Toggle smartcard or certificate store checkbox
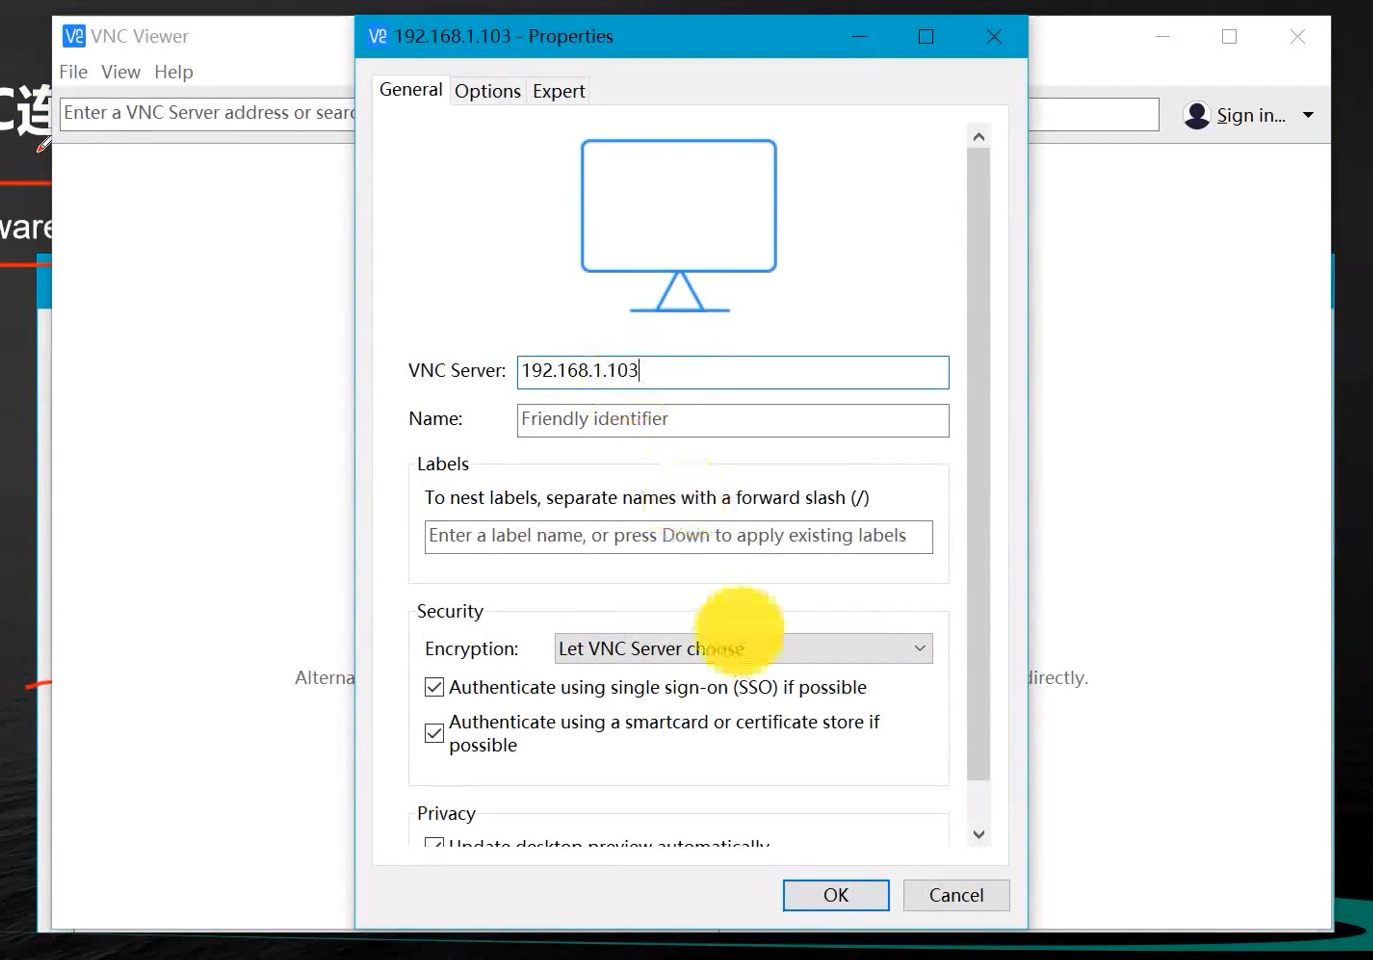The width and height of the screenshot is (1373, 960). coord(434,733)
